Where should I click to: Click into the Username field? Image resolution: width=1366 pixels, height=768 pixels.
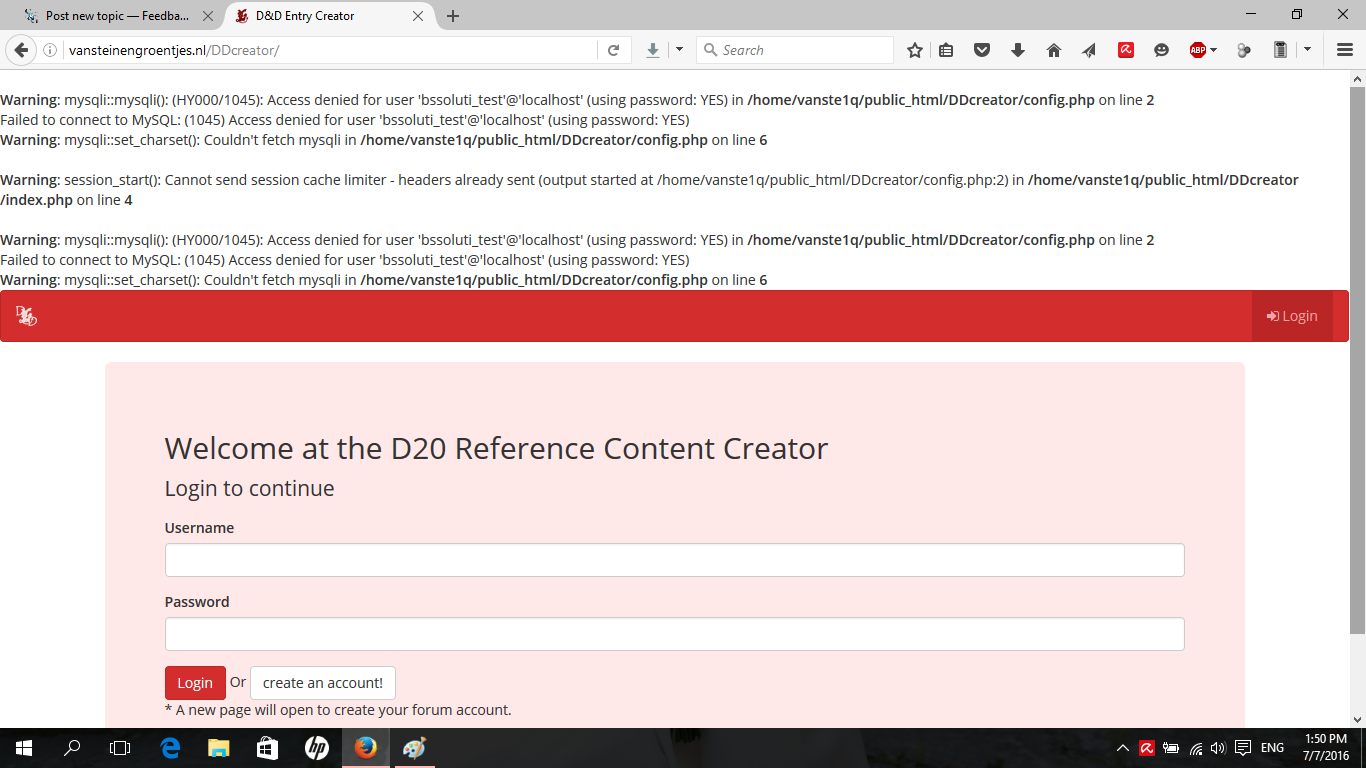point(674,560)
